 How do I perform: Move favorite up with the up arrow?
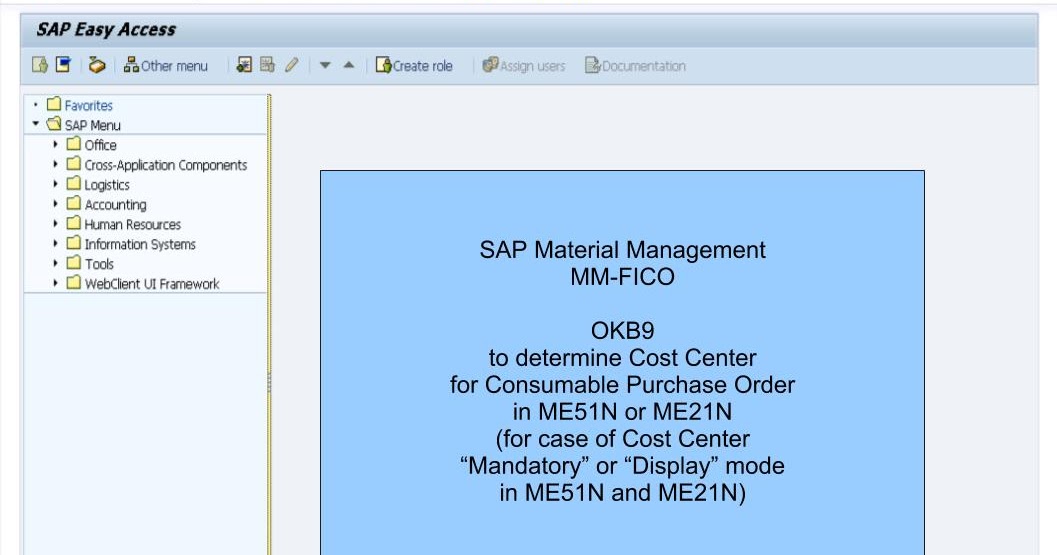[349, 65]
